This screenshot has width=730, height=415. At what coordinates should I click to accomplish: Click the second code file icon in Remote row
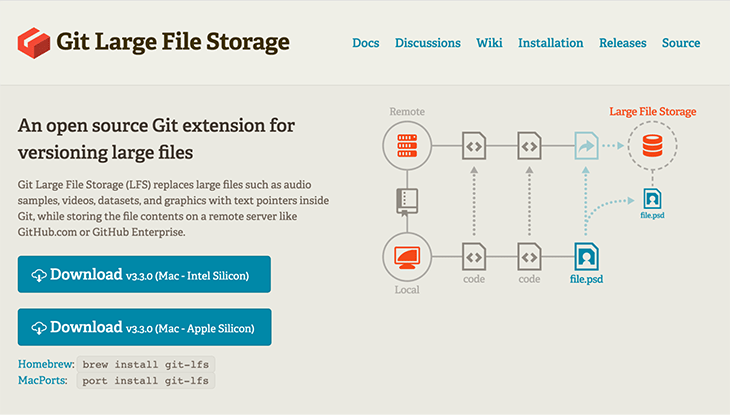[529, 146]
